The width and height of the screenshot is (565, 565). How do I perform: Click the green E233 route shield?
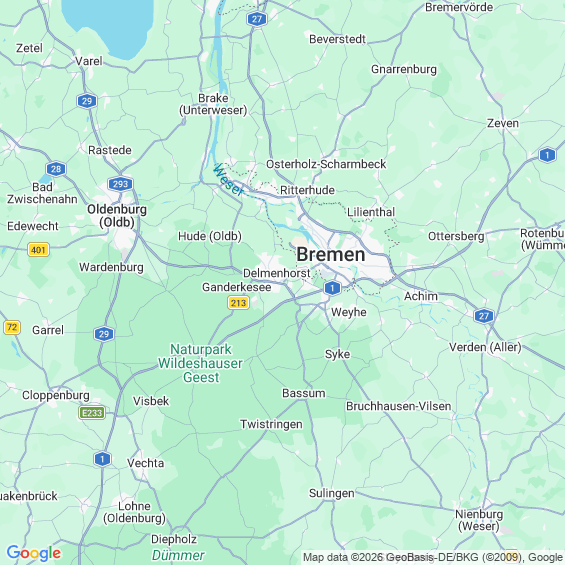(x=92, y=413)
